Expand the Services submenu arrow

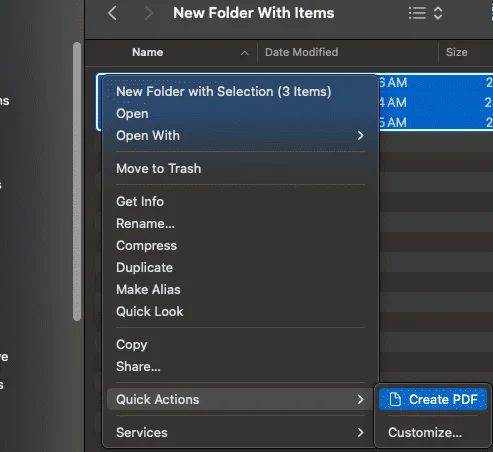pyautogui.click(x=360, y=432)
